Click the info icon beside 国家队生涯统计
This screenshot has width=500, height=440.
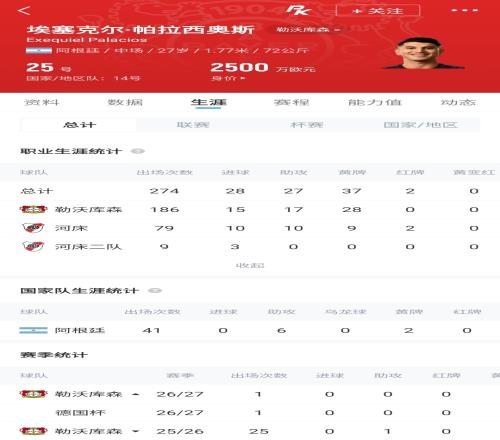pyautogui.click(x=155, y=291)
